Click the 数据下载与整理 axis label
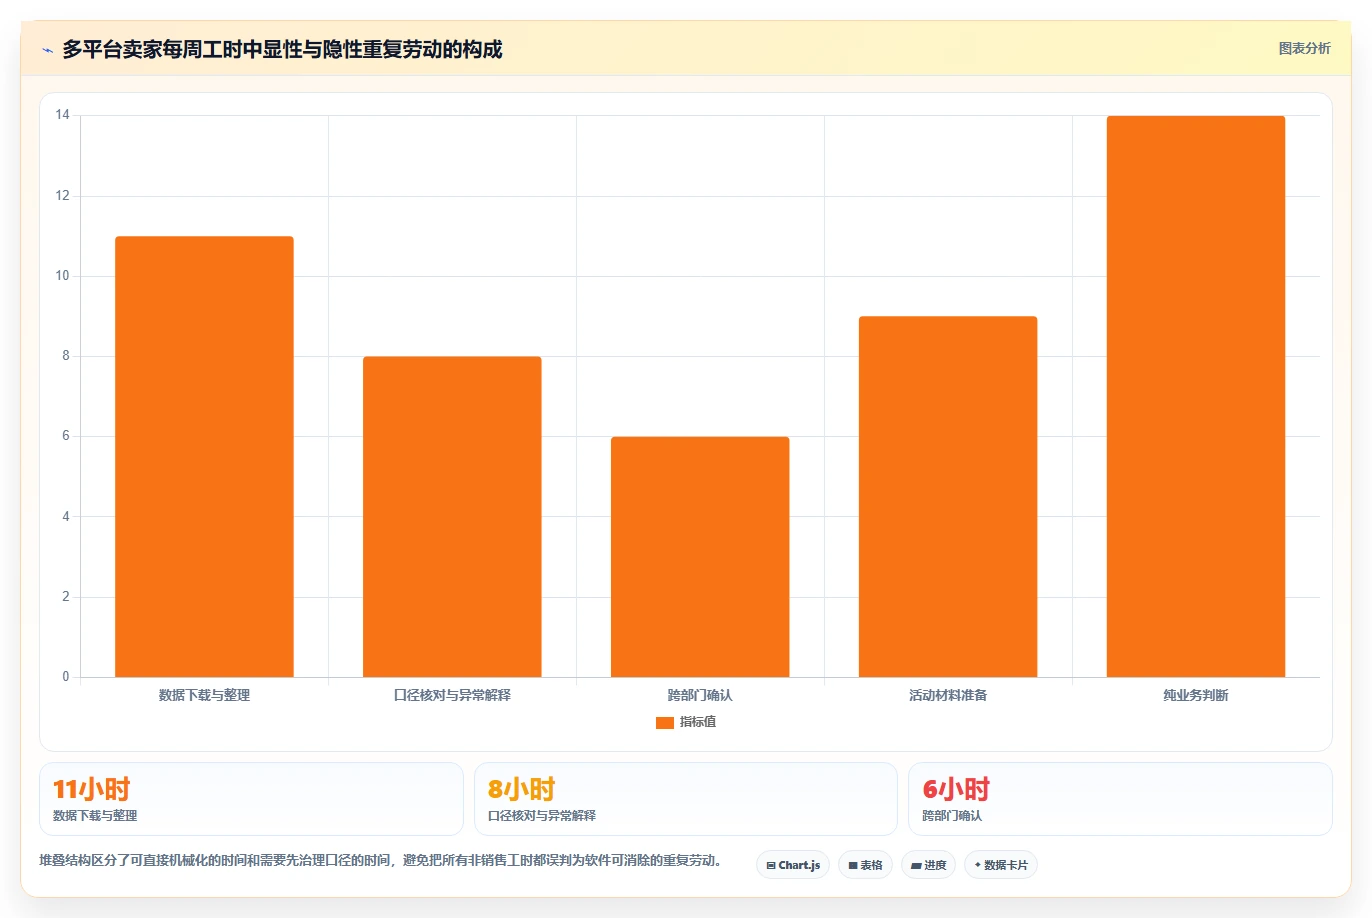The image size is (1372, 918). pyautogui.click(x=204, y=695)
